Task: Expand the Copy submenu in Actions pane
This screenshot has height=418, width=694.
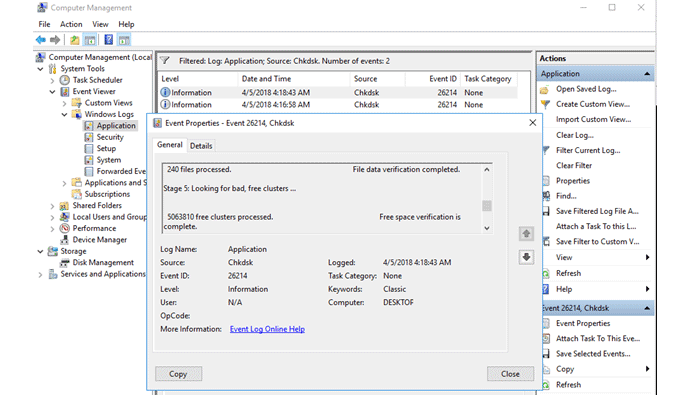Action: [648, 369]
